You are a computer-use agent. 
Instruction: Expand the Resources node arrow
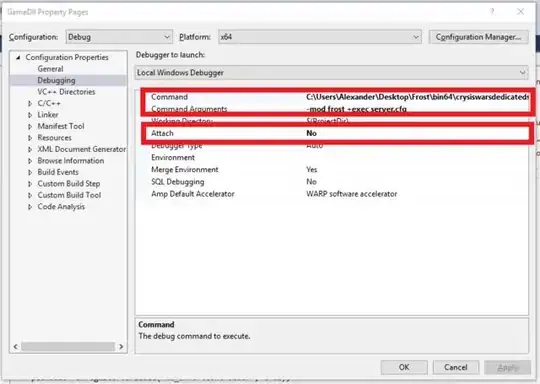pyautogui.click(x=30, y=138)
